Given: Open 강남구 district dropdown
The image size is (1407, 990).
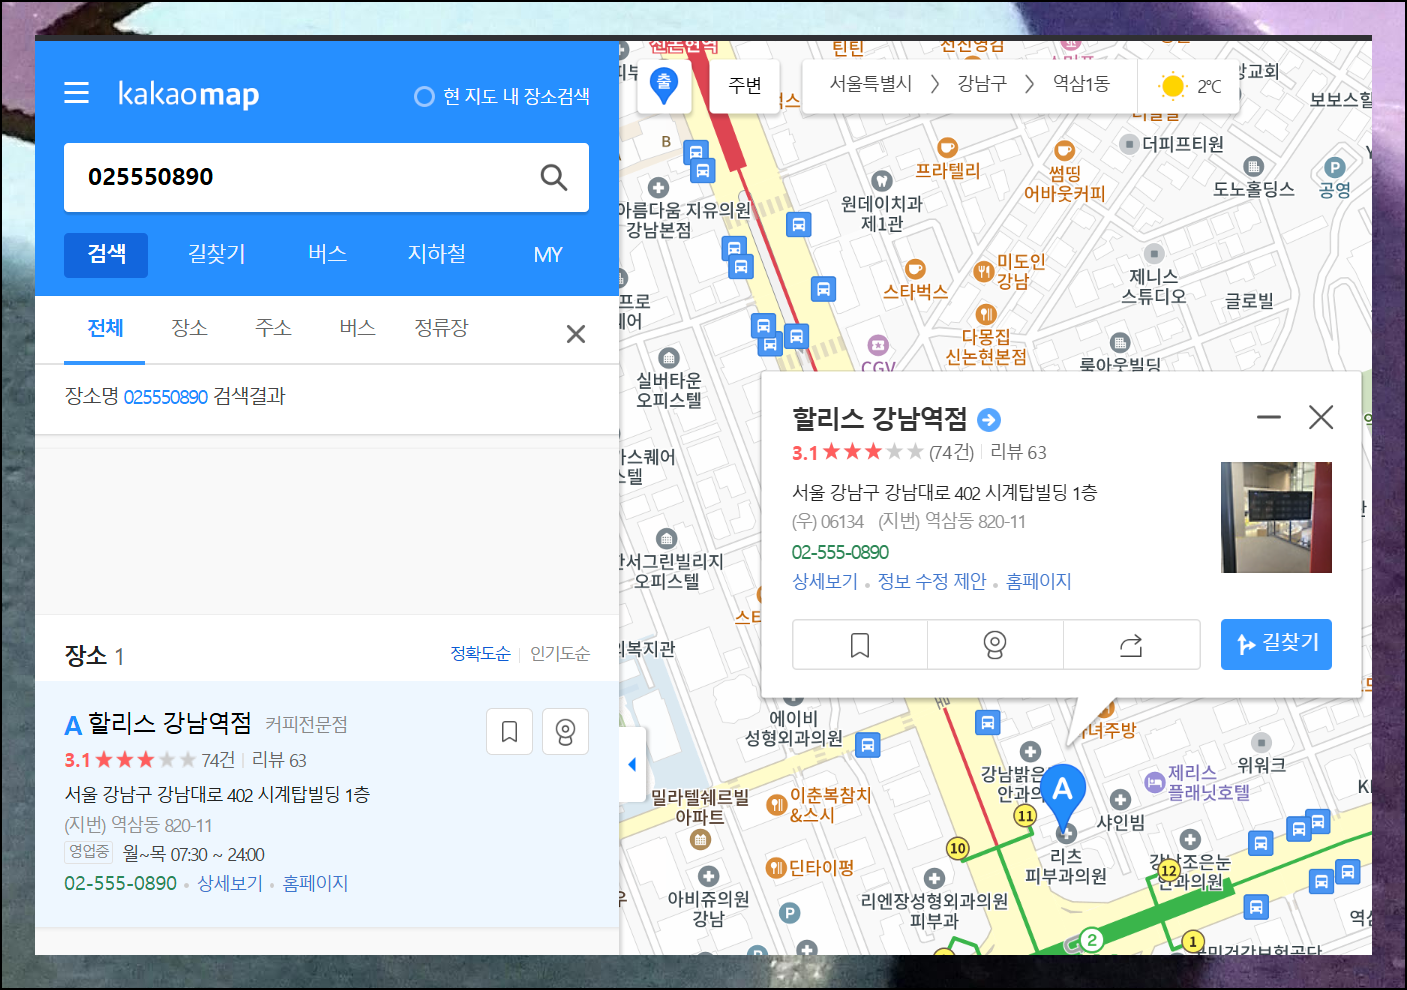Looking at the screenshot, I should click(x=982, y=84).
